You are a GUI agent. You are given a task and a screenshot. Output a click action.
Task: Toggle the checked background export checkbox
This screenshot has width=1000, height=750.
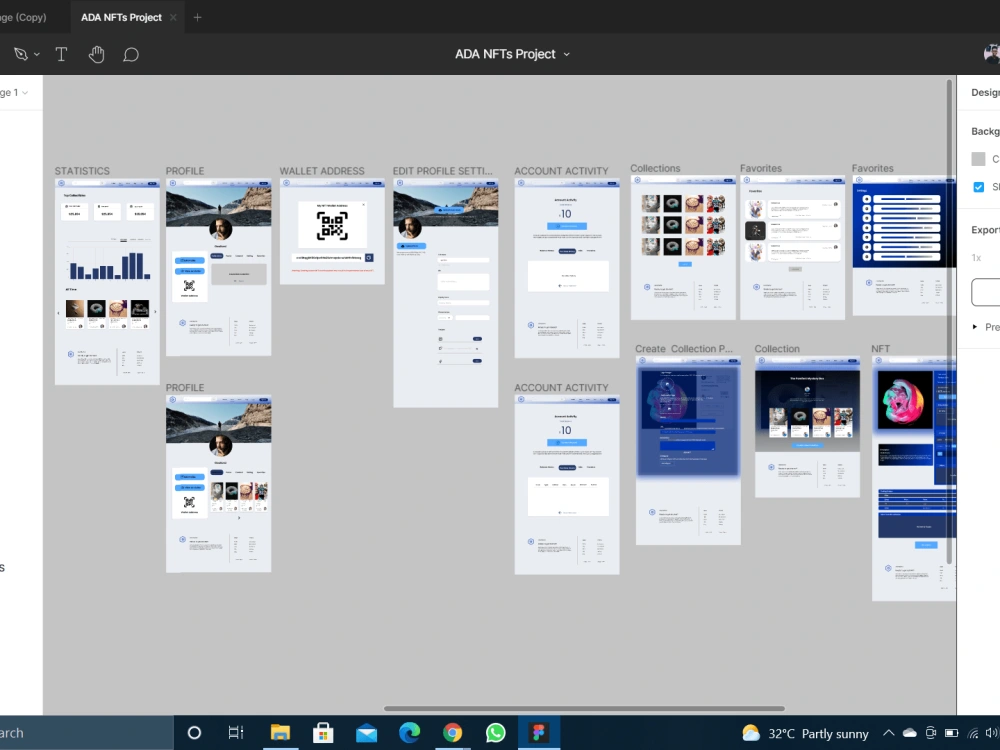pos(978,187)
